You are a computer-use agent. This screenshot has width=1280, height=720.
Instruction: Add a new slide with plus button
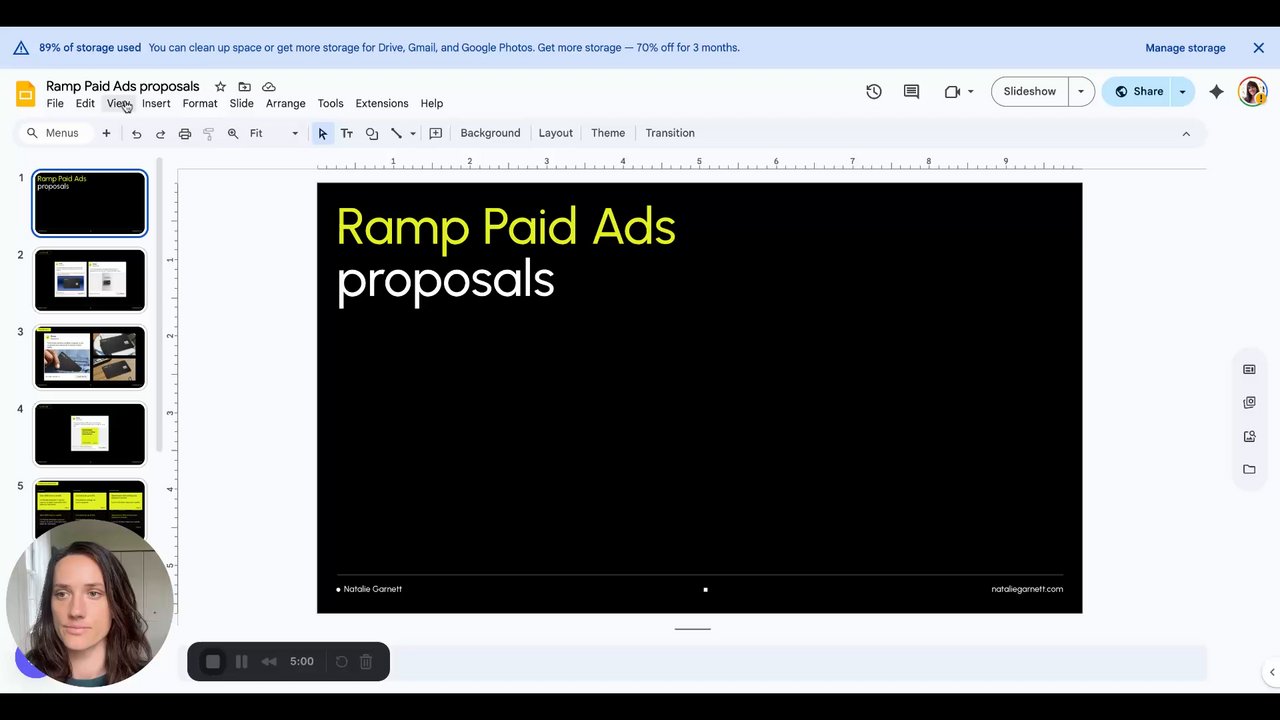click(106, 133)
